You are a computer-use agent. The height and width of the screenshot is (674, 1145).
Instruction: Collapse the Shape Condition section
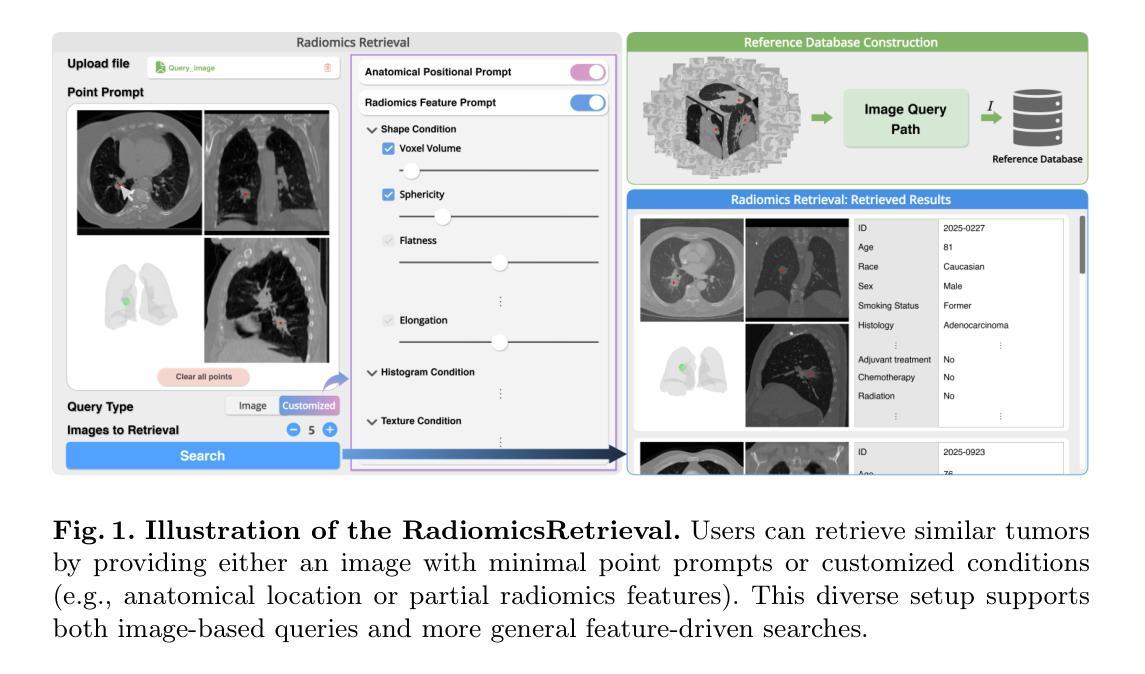pos(372,129)
